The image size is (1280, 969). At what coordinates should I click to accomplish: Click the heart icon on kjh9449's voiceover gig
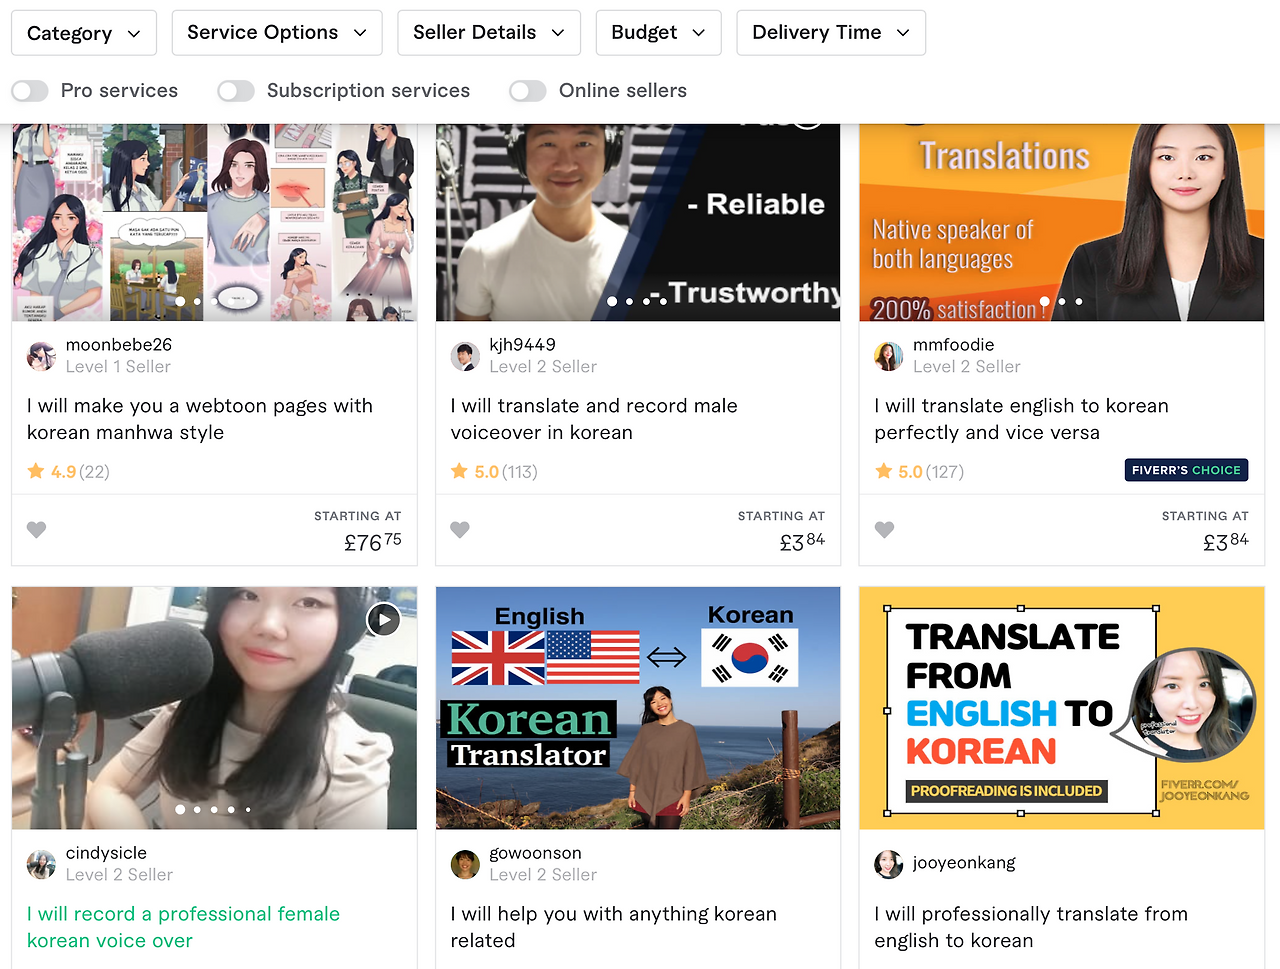(459, 529)
